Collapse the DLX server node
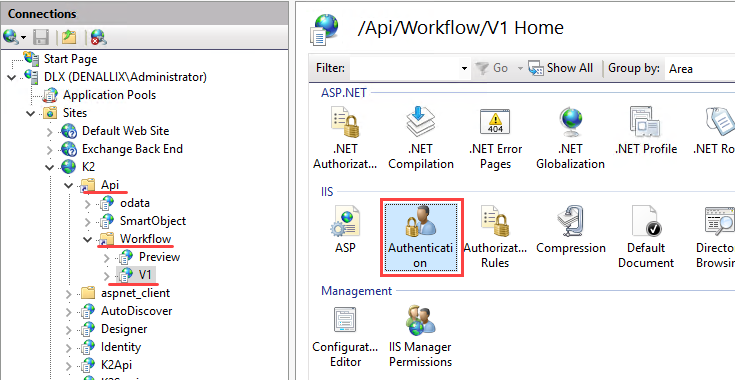This screenshot has height=380, width=735. (x=12, y=77)
